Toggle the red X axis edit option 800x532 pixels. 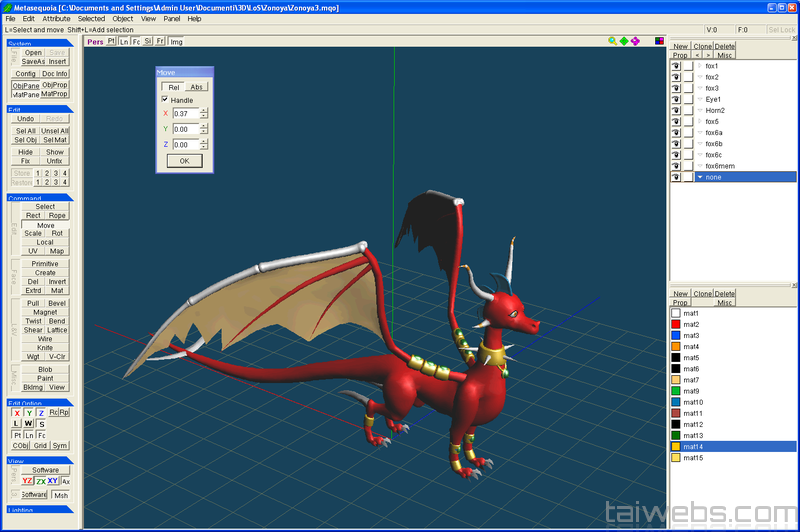pyautogui.click(x=17, y=412)
